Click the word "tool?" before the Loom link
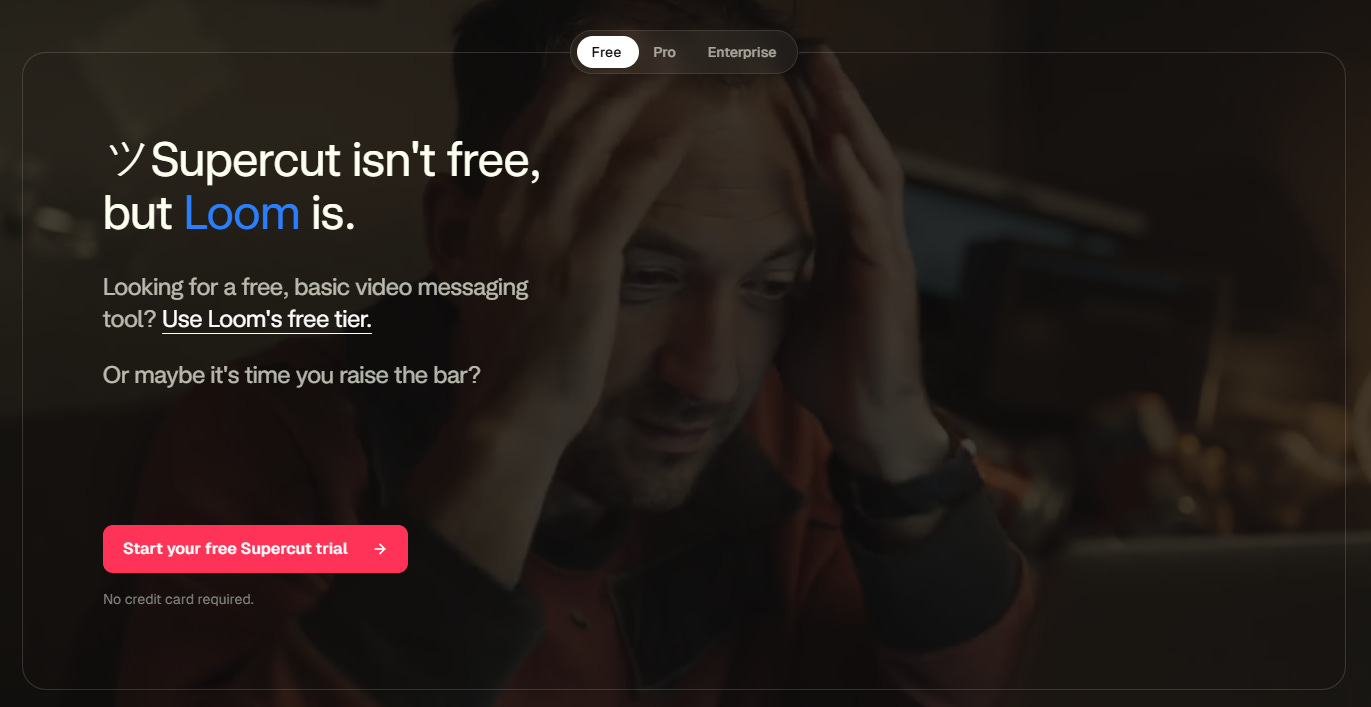Image resolution: width=1371 pixels, height=707 pixels. pos(129,320)
